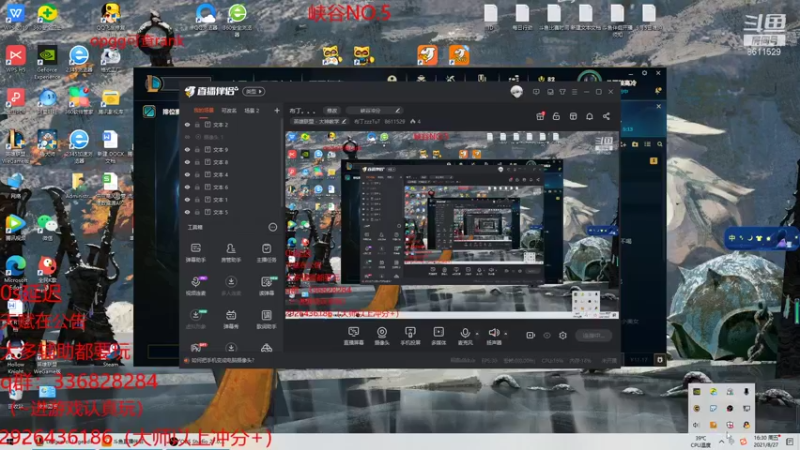Change the 英雄联盟 category selection
The image size is (800, 450).
coord(319,121)
